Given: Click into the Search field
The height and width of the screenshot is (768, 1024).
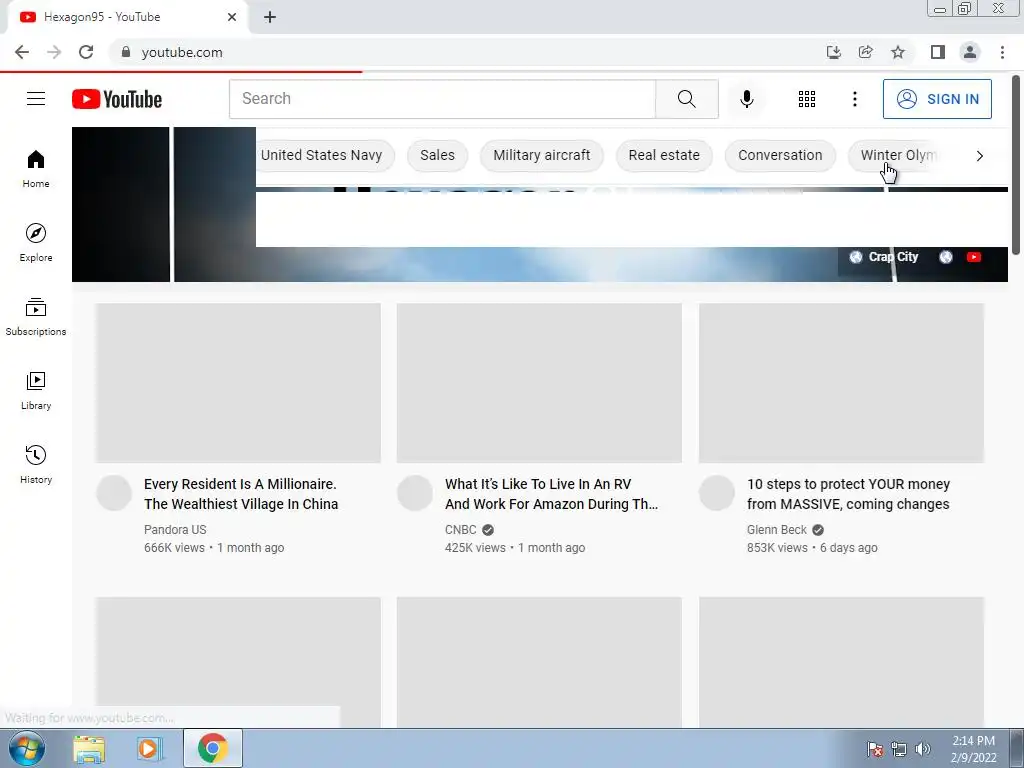Looking at the screenshot, I should [442, 99].
